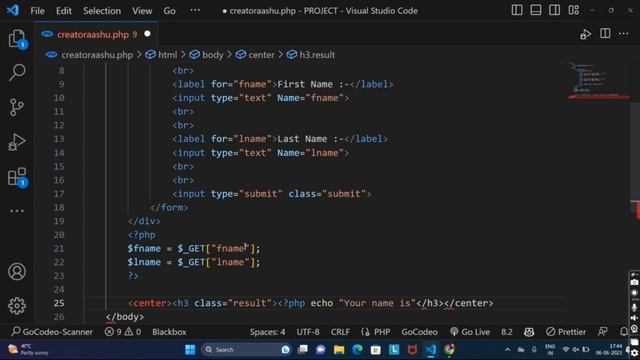Expand the html breadcrumb item
This screenshot has width=640, height=360.
click(x=167, y=55)
